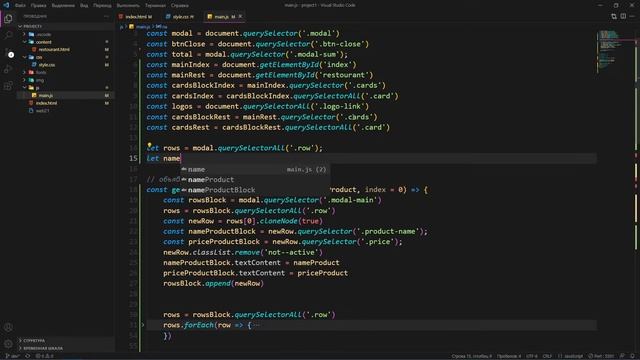Open the Extensions view
The height and width of the screenshot is (360, 640).
pyautogui.click(x=8, y=86)
